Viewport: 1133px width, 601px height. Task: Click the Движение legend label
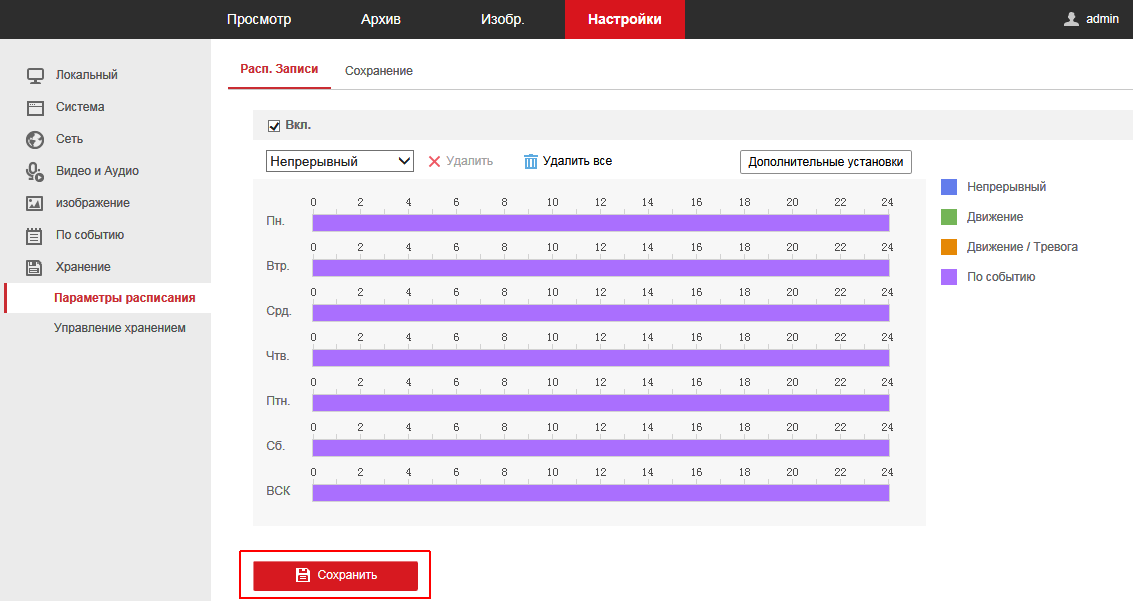tap(995, 217)
